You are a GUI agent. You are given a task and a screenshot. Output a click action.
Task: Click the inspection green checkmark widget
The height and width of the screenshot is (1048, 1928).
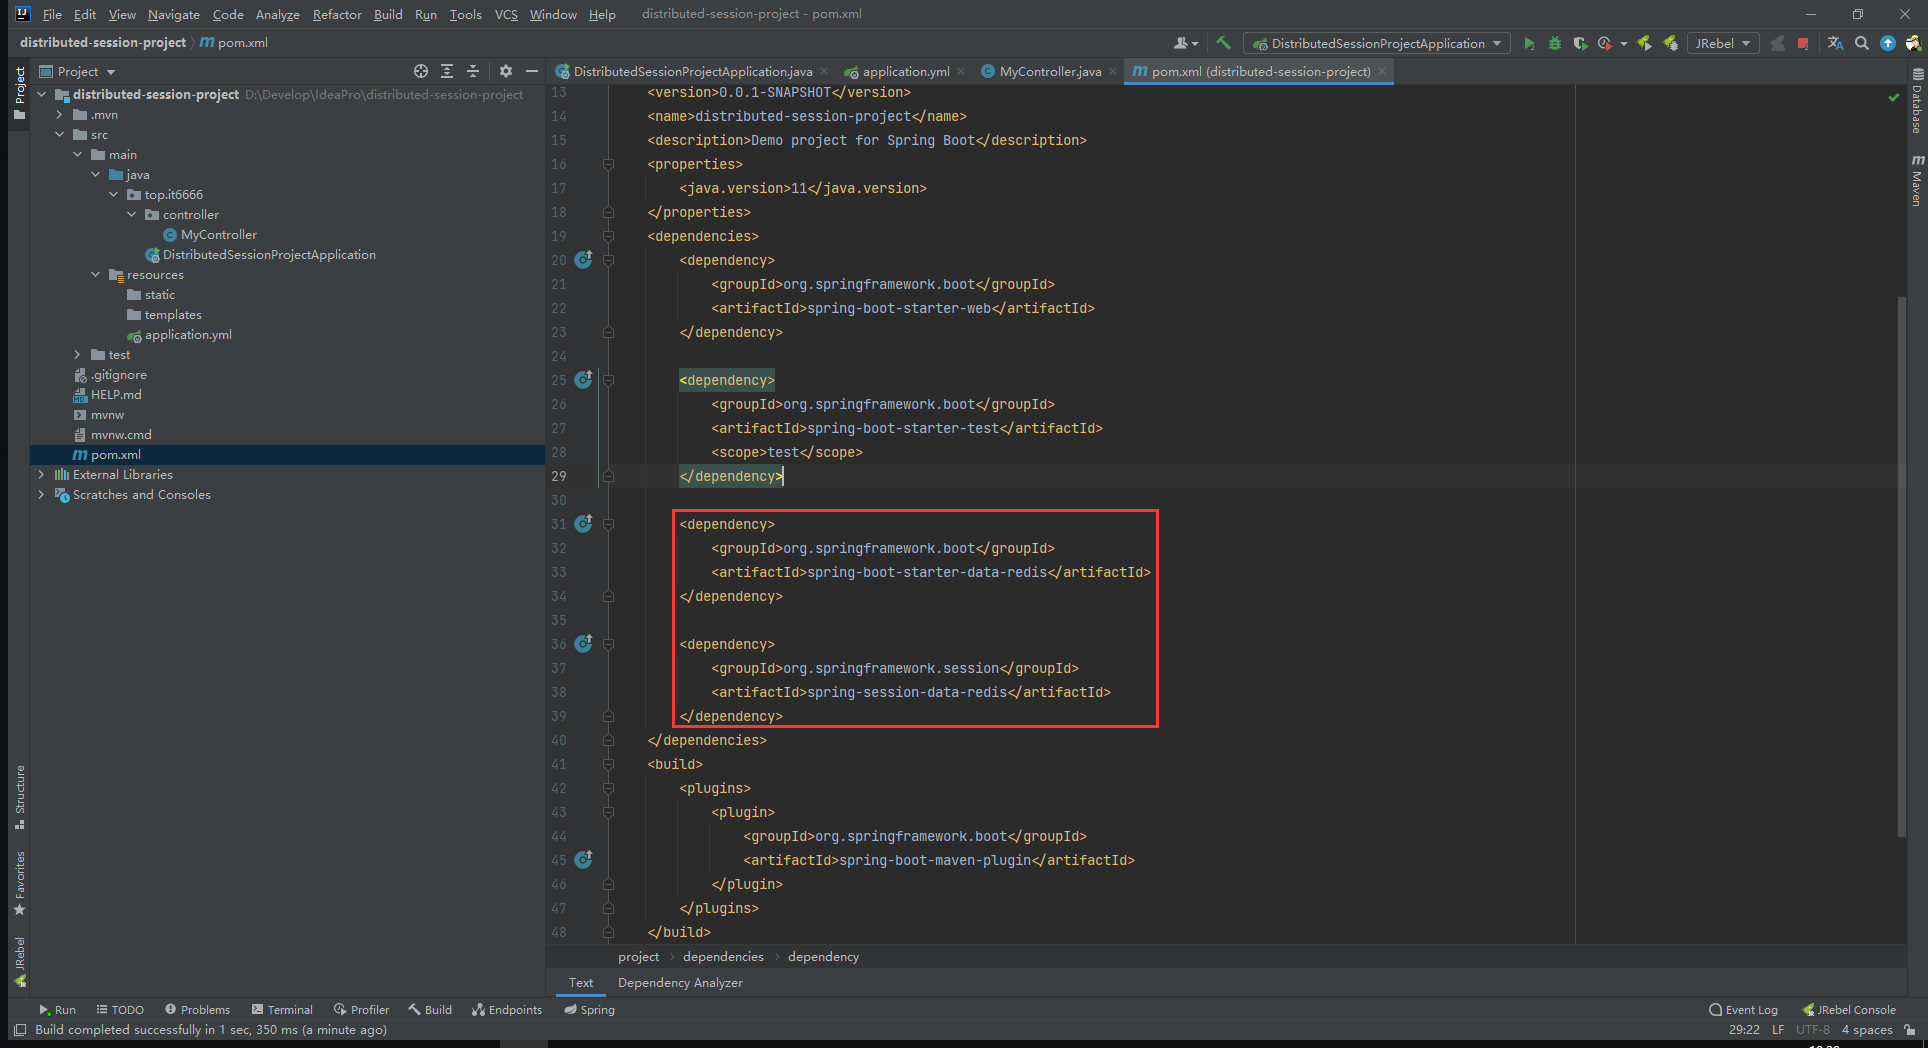coord(1893,98)
